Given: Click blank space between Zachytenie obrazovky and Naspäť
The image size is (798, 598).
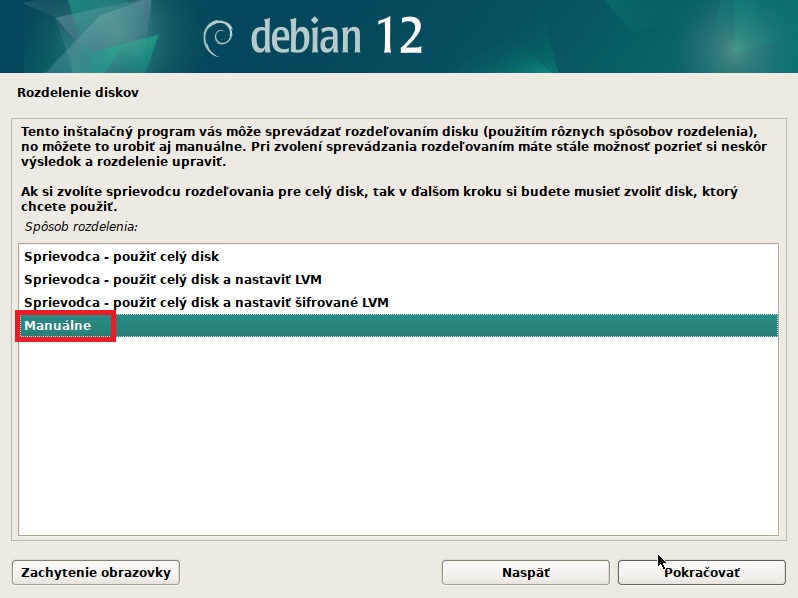Looking at the screenshot, I should click(x=310, y=573).
